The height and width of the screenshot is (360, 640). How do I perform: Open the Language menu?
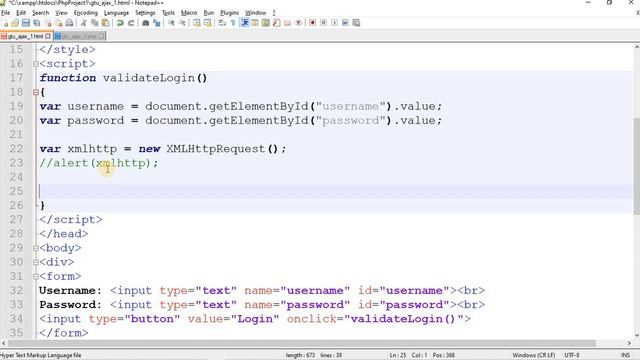tap(116, 13)
